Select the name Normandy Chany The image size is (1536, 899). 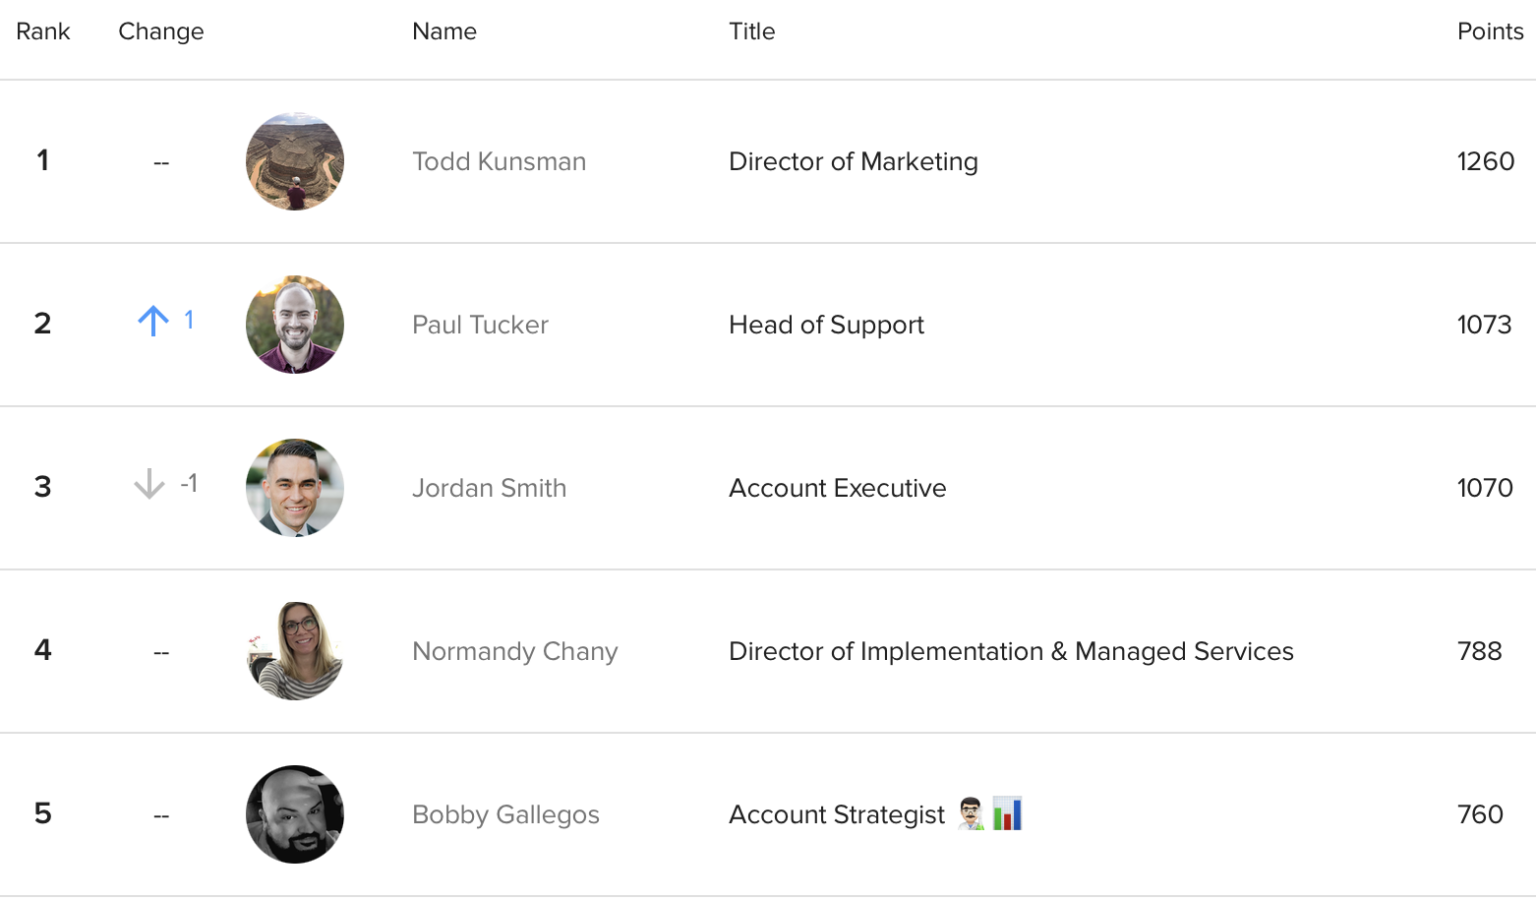click(515, 651)
